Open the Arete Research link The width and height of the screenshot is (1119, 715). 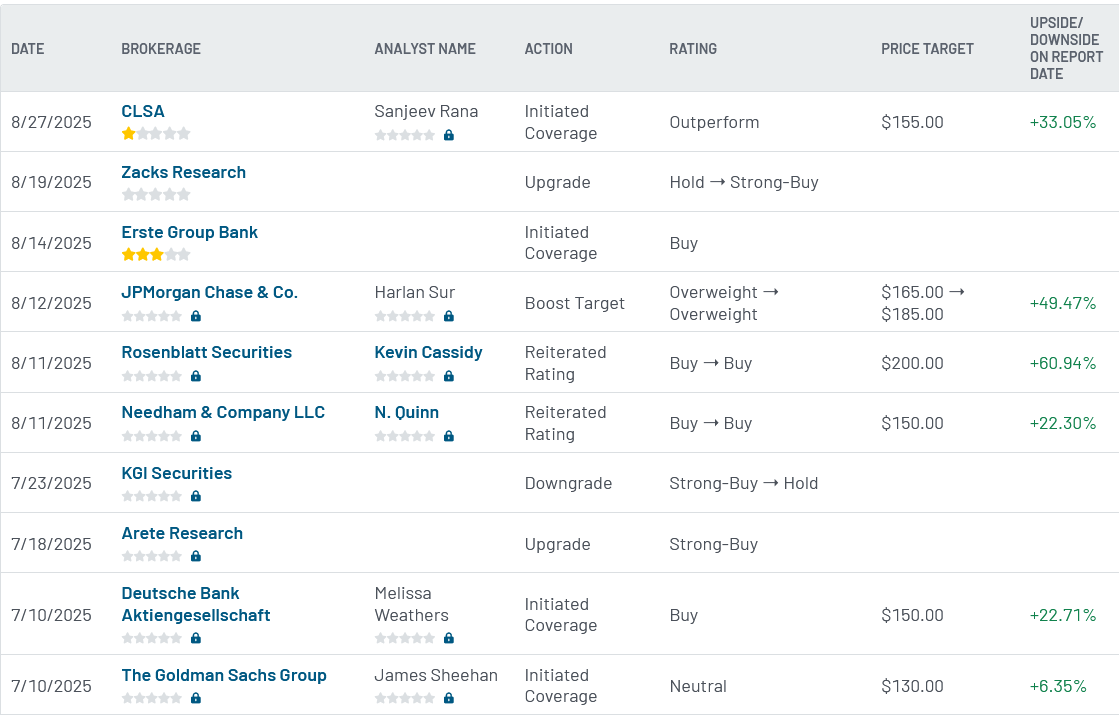pos(182,533)
